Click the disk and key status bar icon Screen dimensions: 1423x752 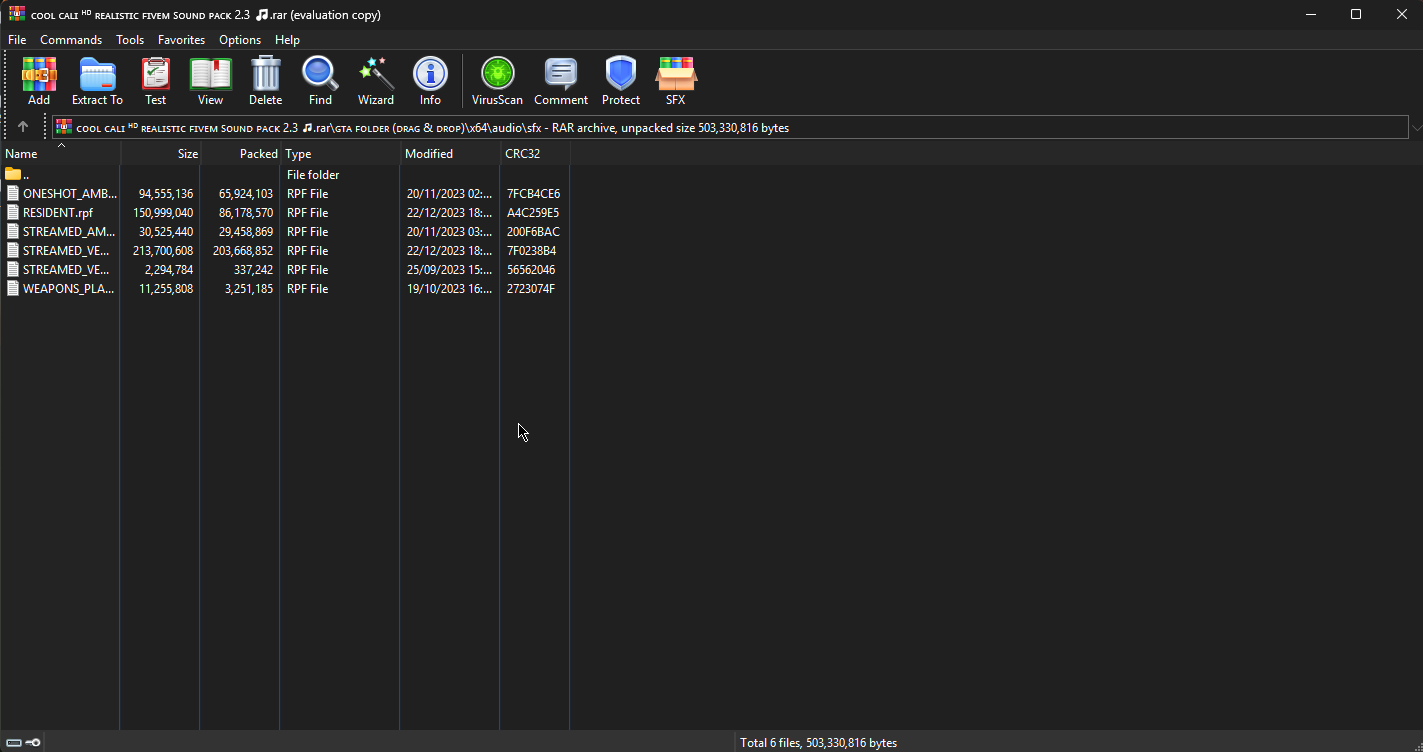[x=24, y=742]
